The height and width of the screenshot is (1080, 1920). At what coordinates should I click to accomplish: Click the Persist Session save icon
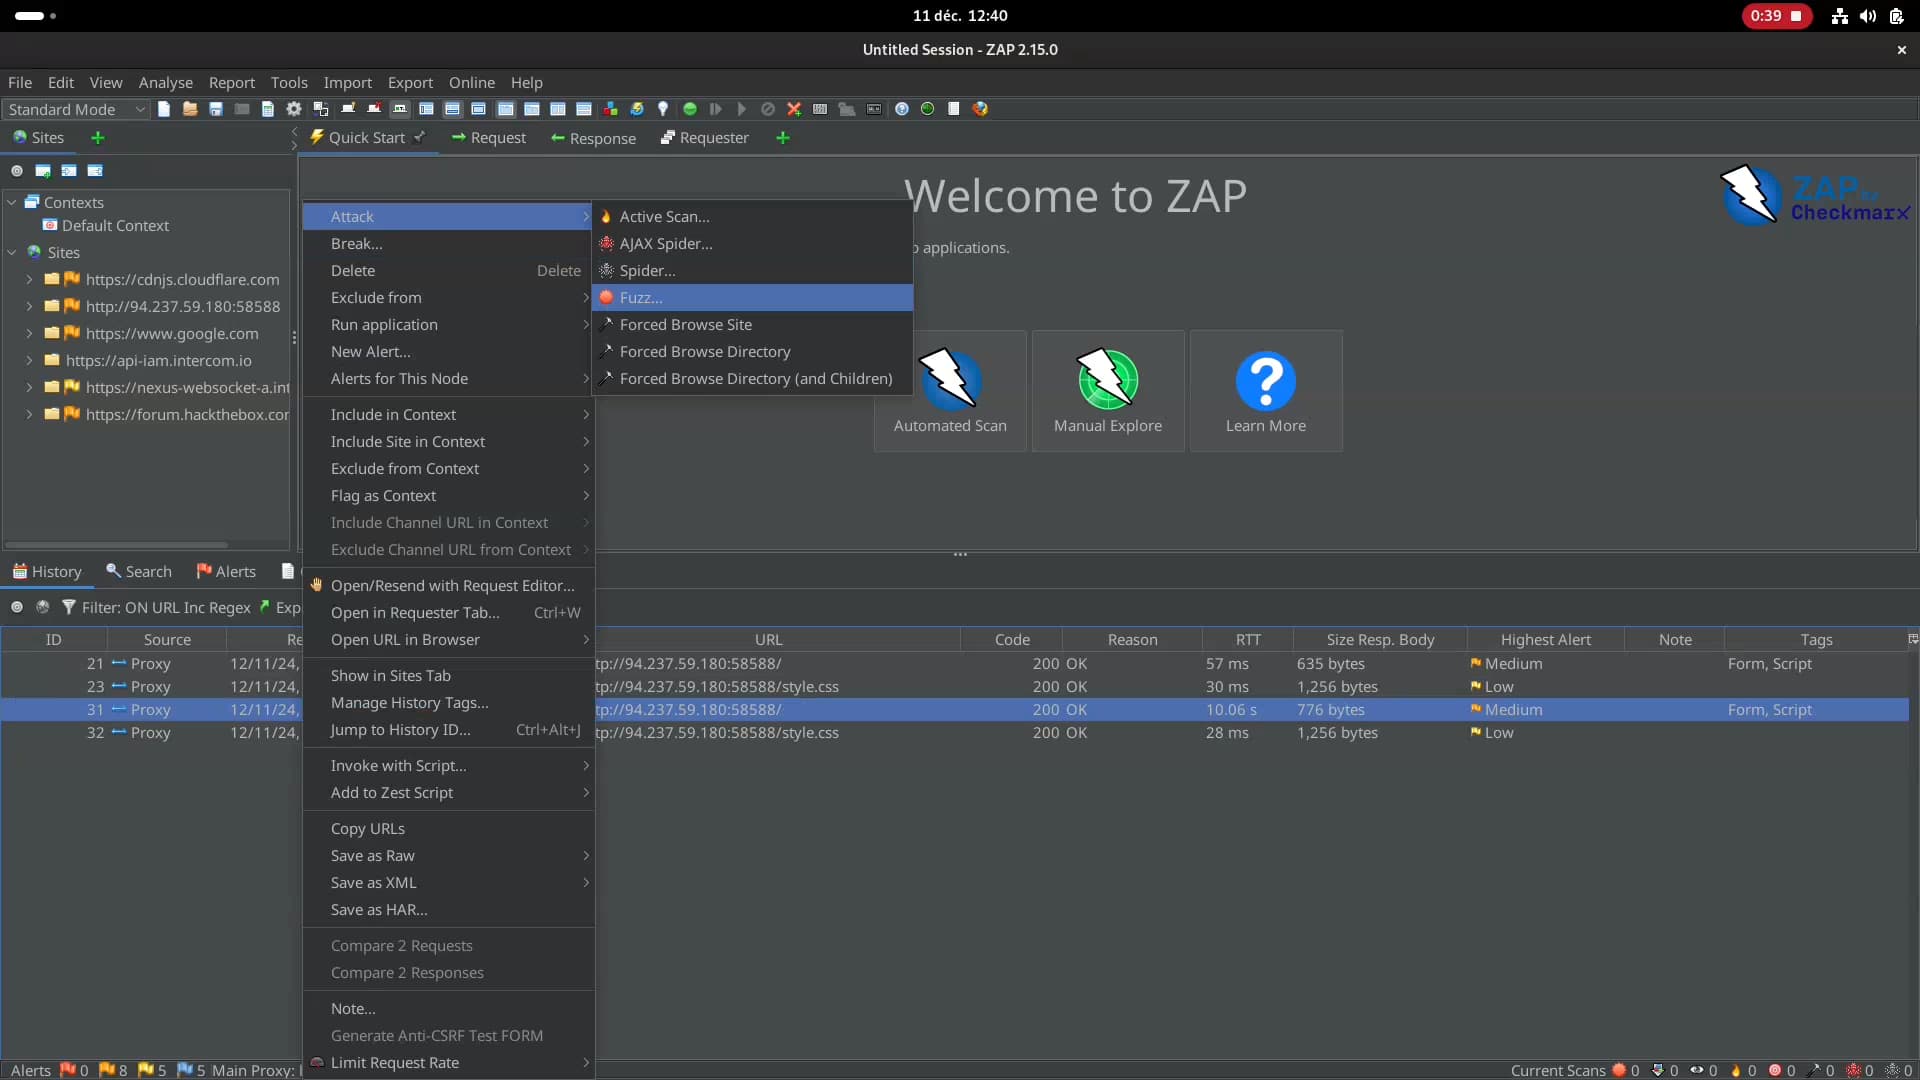pos(216,109)
